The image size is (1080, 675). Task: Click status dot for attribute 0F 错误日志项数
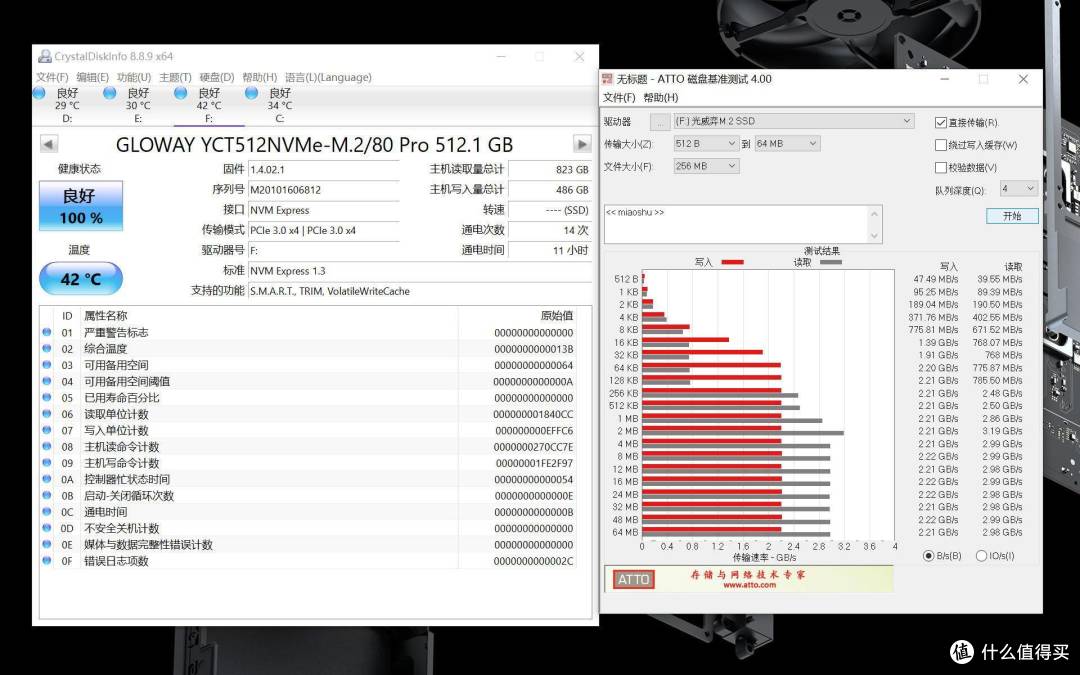(x=47, y=561)
